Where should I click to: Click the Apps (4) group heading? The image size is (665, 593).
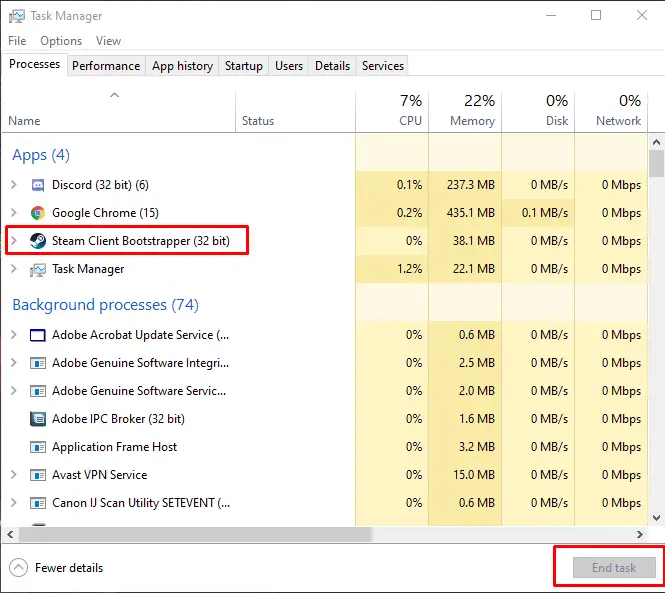[41, 155]
